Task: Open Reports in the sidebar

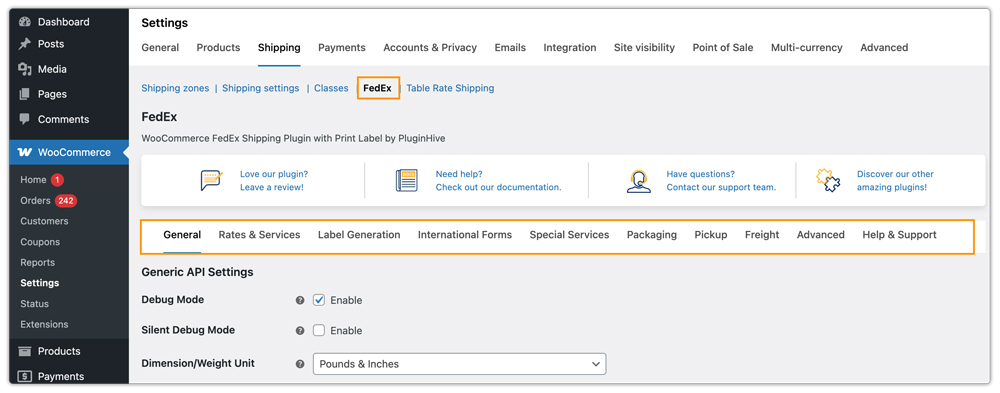Action: (38, 262)
